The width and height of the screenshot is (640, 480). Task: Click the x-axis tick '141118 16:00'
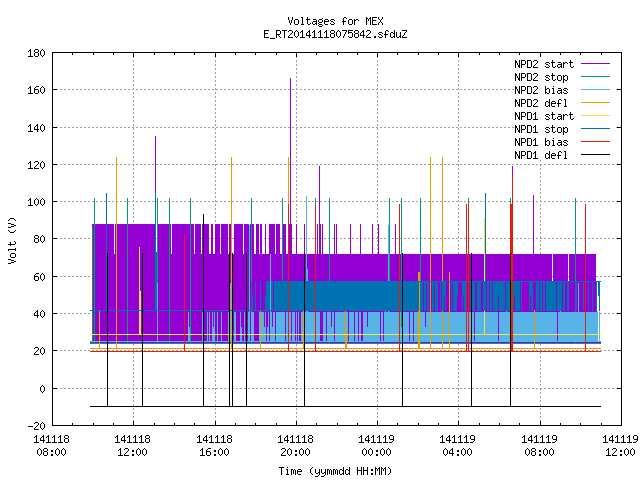(214, 446)
